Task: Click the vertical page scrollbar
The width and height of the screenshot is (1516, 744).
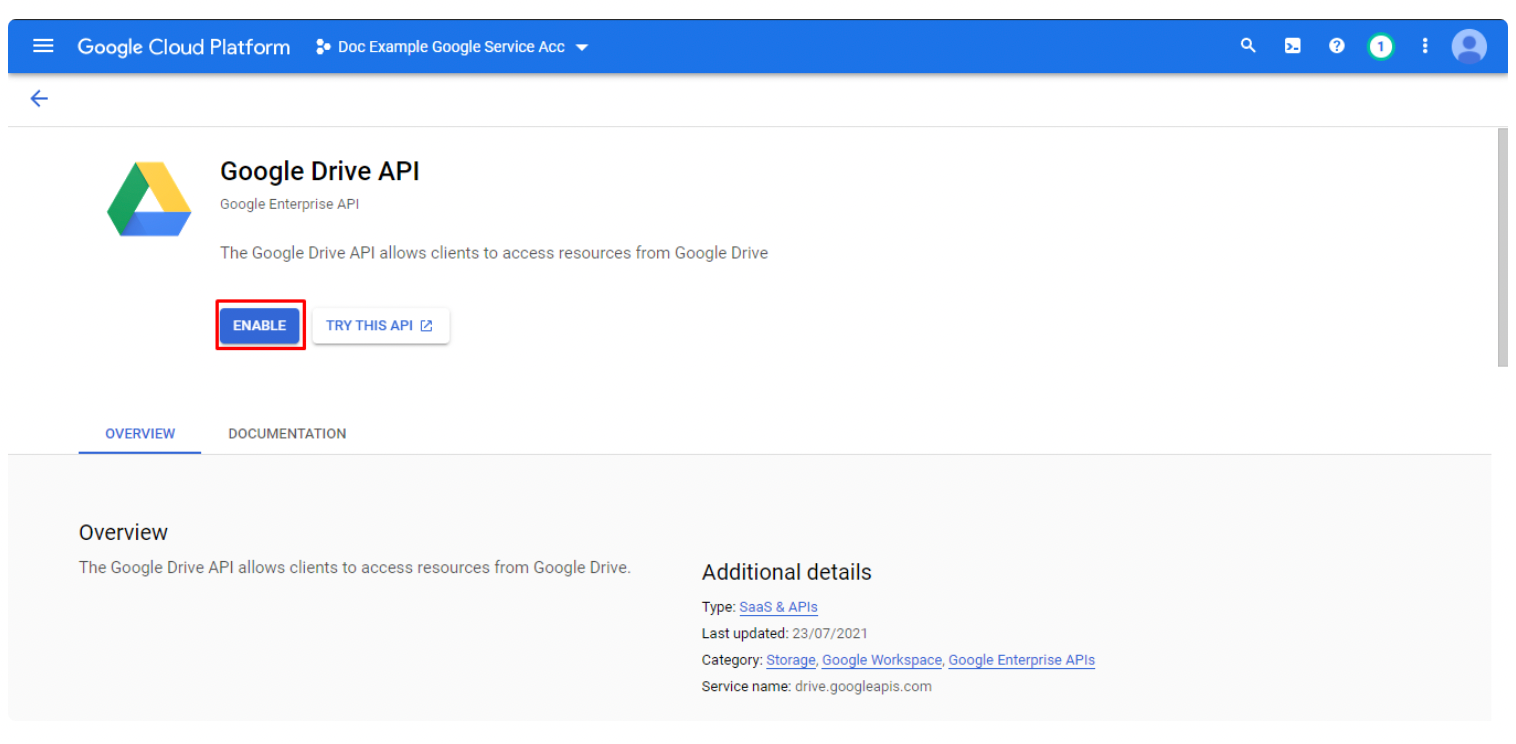Action: [x=1501, y=247]
